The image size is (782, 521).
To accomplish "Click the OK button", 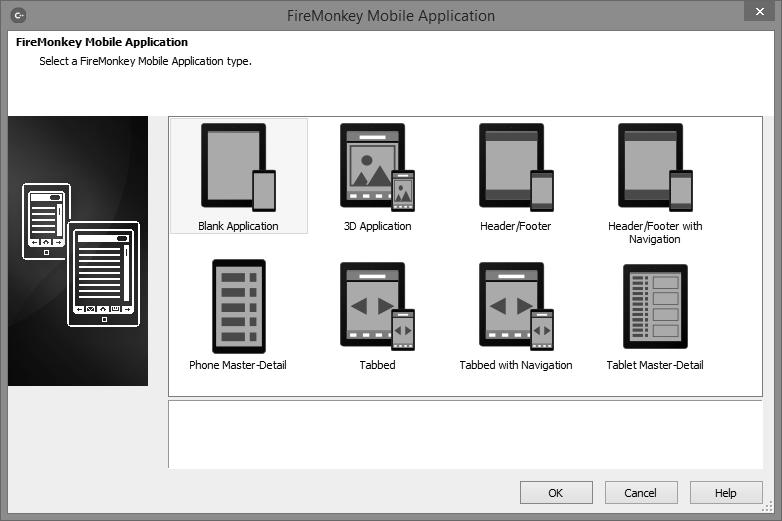I will point(556,493).
